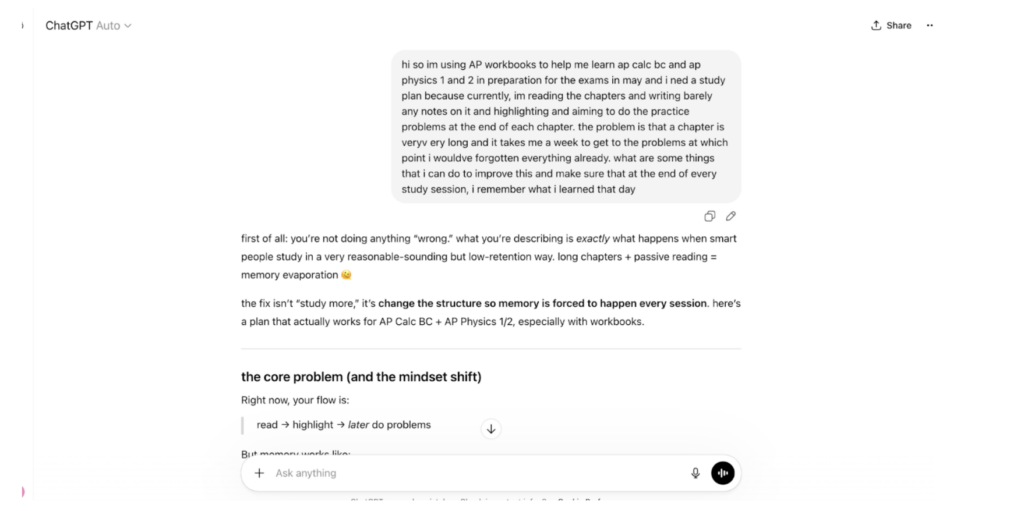Open the three-dot conversation options menu
The width and height of the screenshot is (1024, 511).
(930, 25)
